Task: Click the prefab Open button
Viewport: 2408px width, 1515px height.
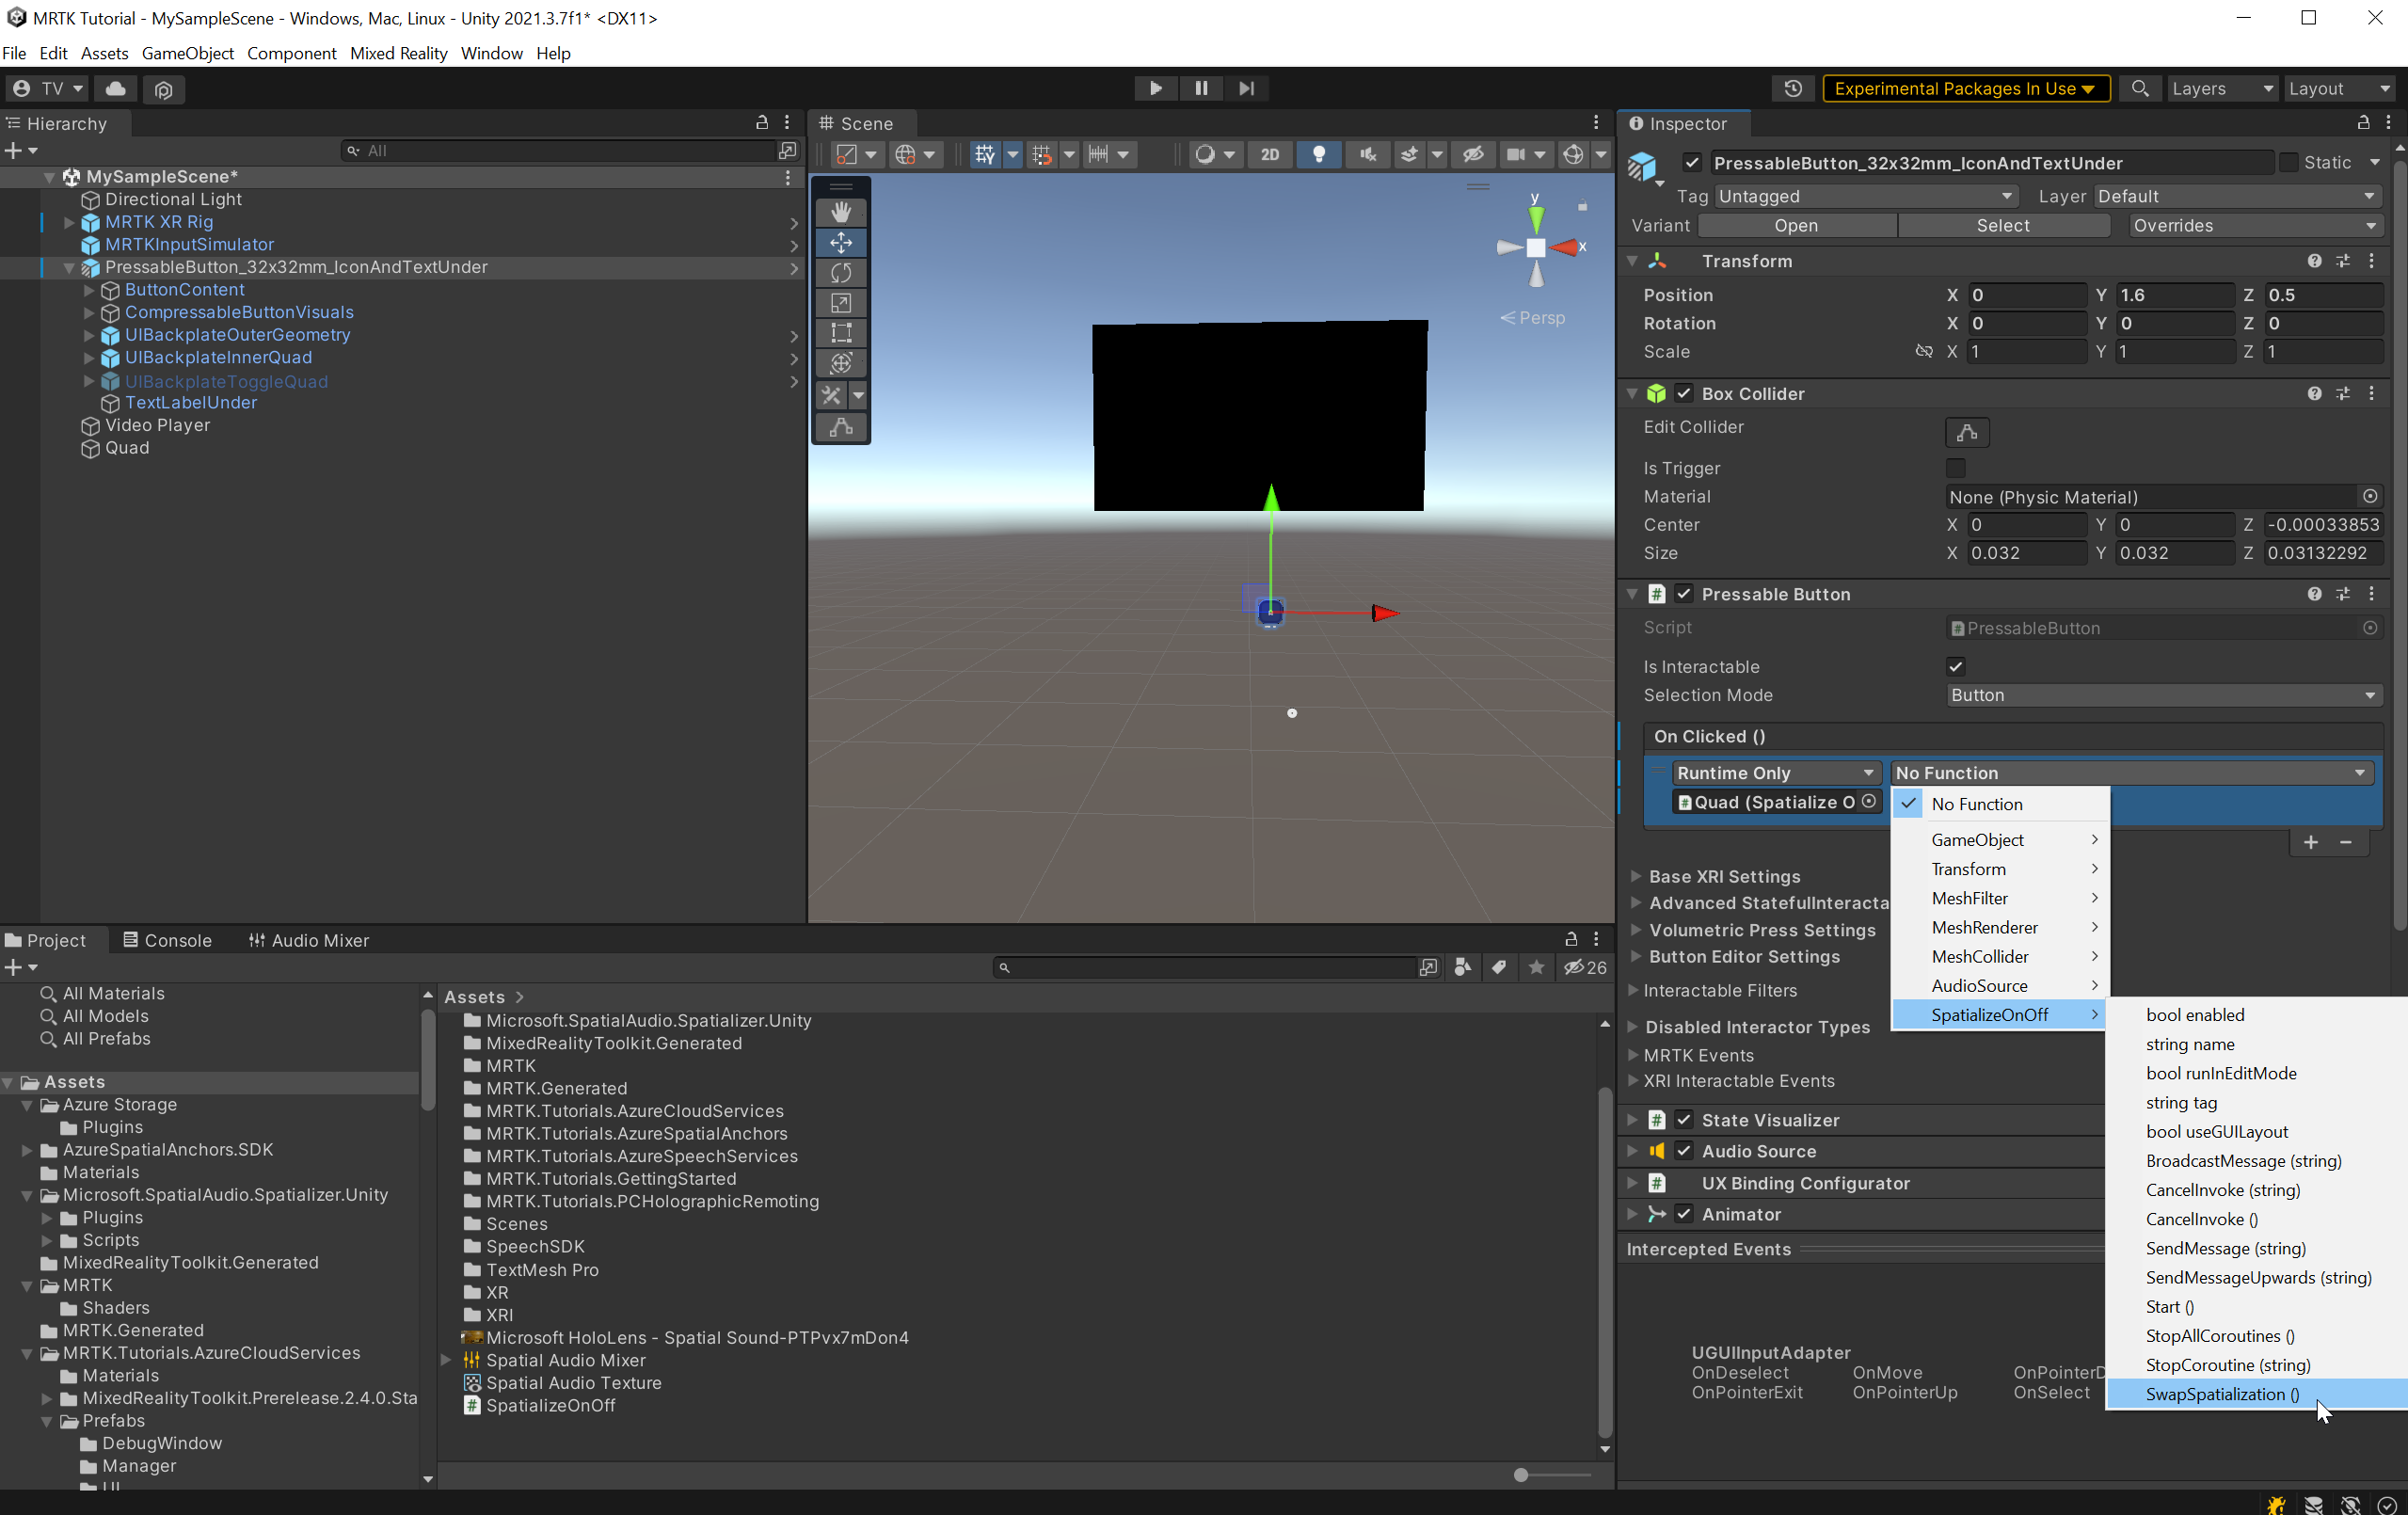Action: 1796,225
